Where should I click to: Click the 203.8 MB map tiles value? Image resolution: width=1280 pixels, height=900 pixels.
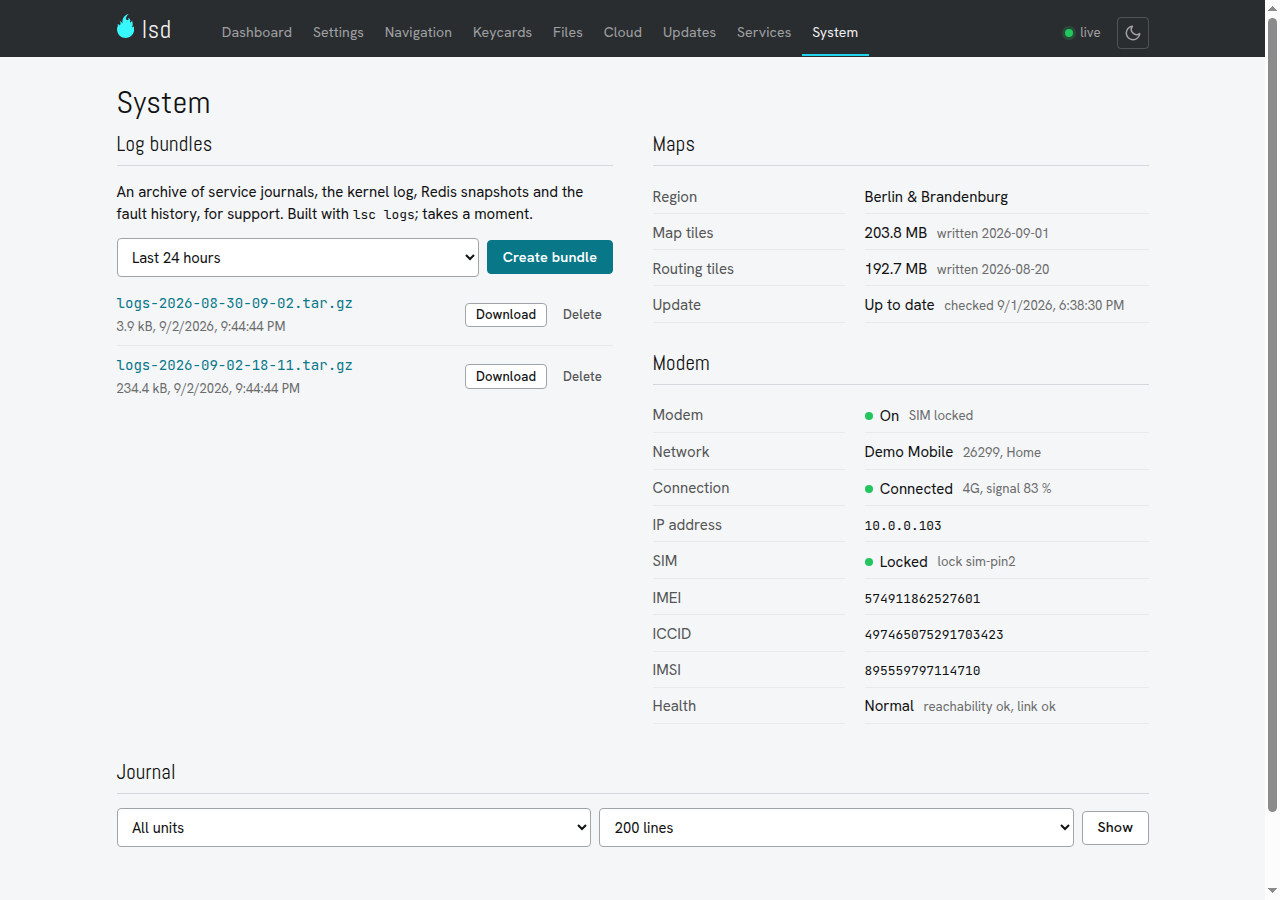(896, 233)
